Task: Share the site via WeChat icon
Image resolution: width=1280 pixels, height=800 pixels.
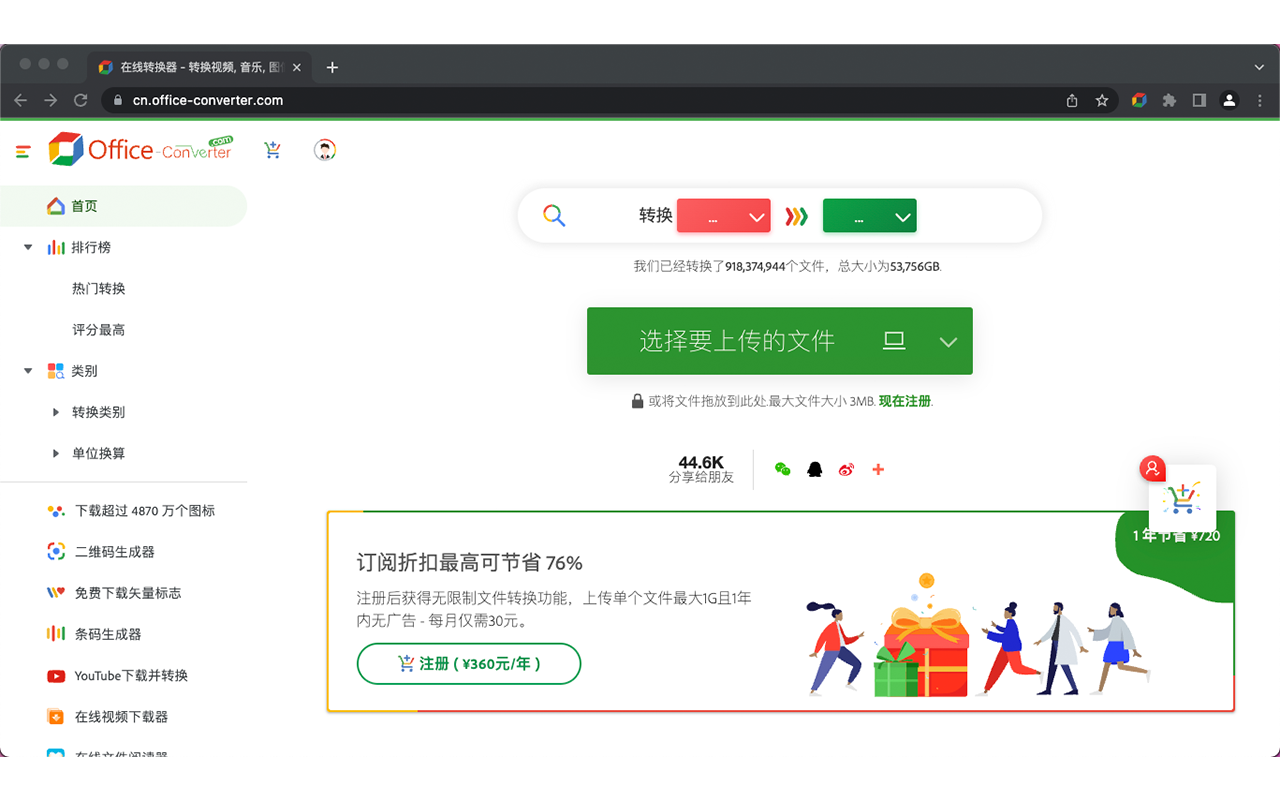Action: tap(782, 468)
